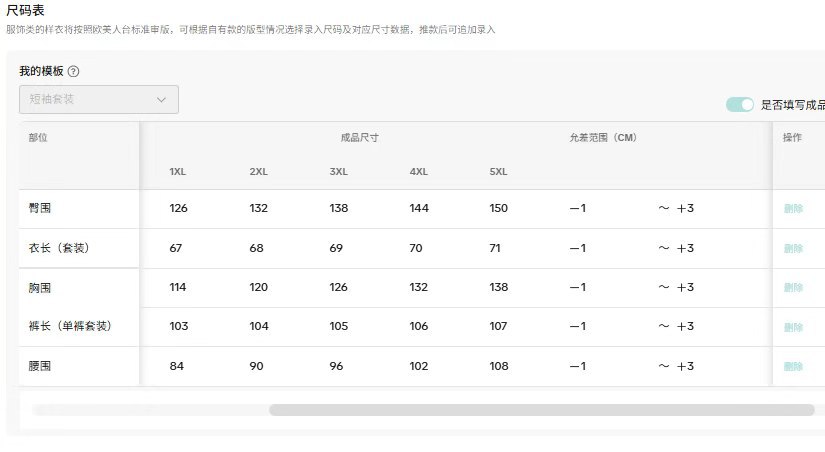
Task: Edit 臀围 1XL value 126
Action: [178, 208]
